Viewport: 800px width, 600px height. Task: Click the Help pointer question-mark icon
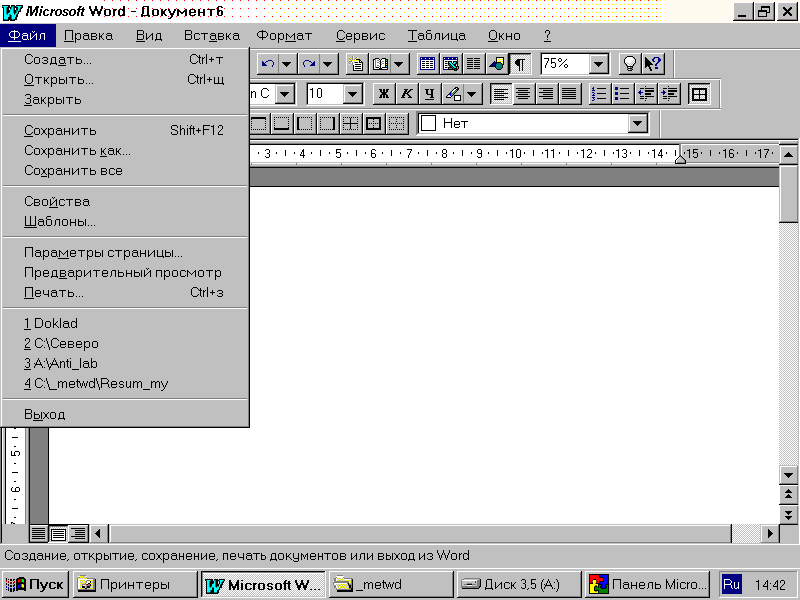pos(653,63)
